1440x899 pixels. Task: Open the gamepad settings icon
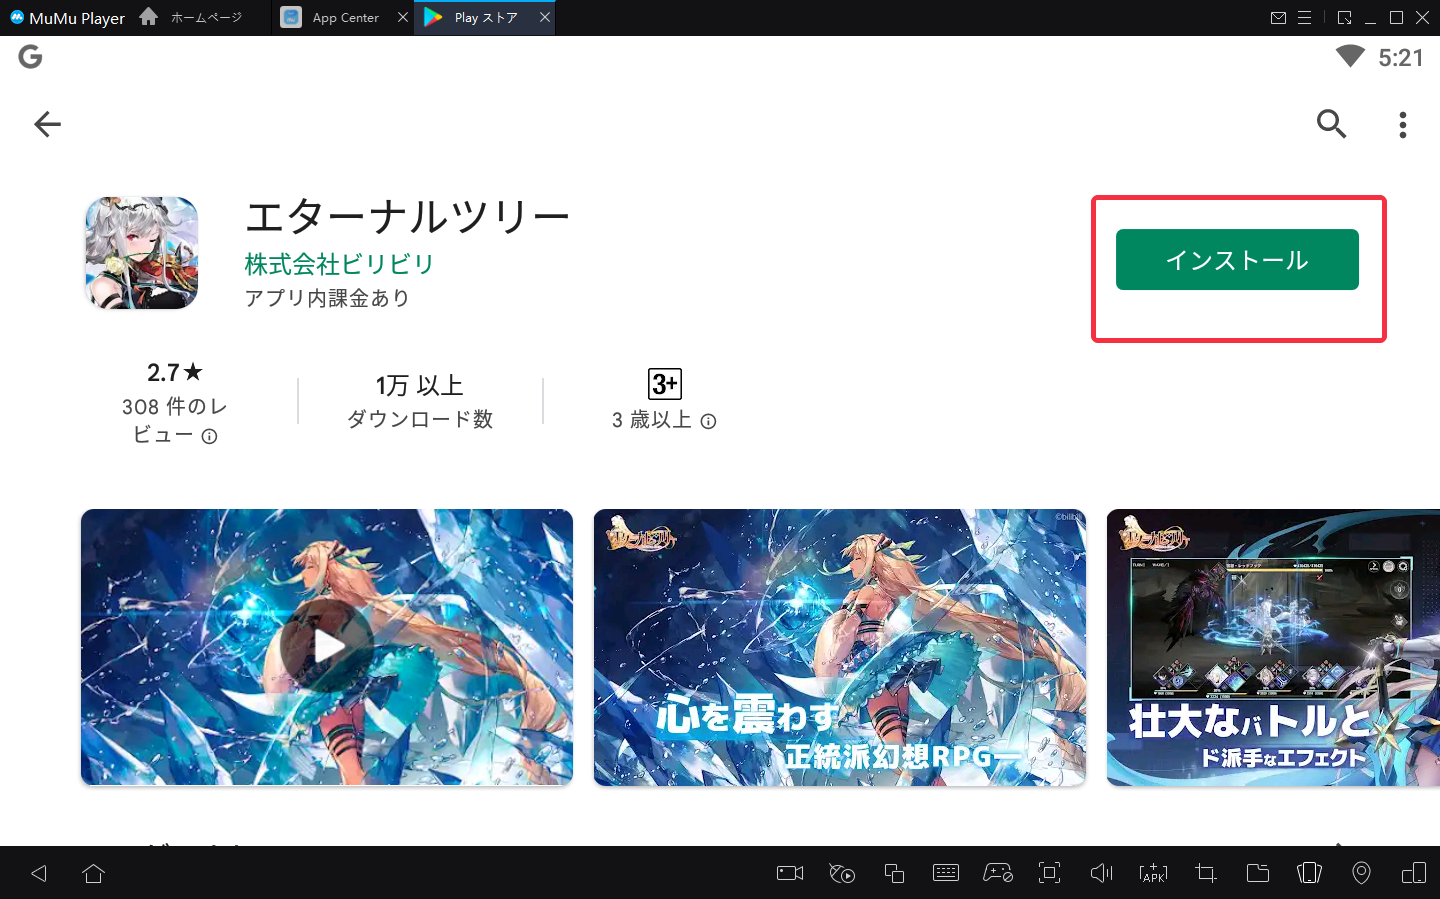(x=998, y=873)
